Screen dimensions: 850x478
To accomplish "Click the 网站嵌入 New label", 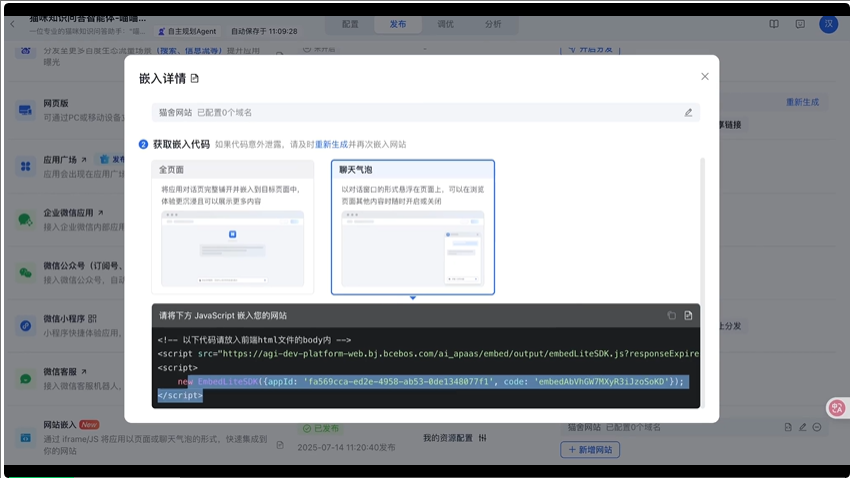I will coord(89,425).
